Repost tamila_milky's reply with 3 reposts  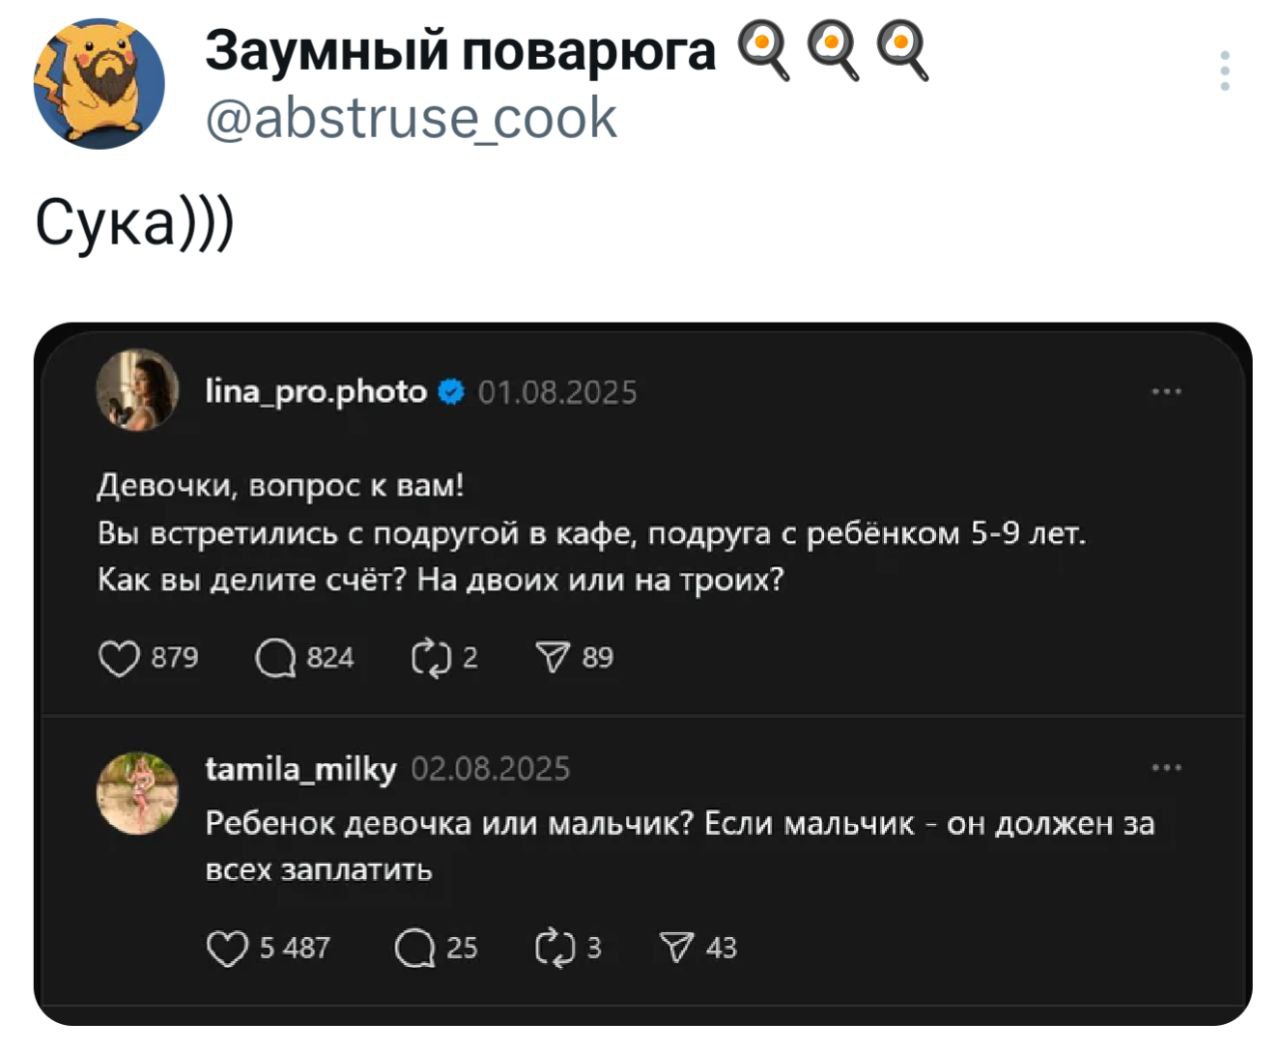coord(554,948)
